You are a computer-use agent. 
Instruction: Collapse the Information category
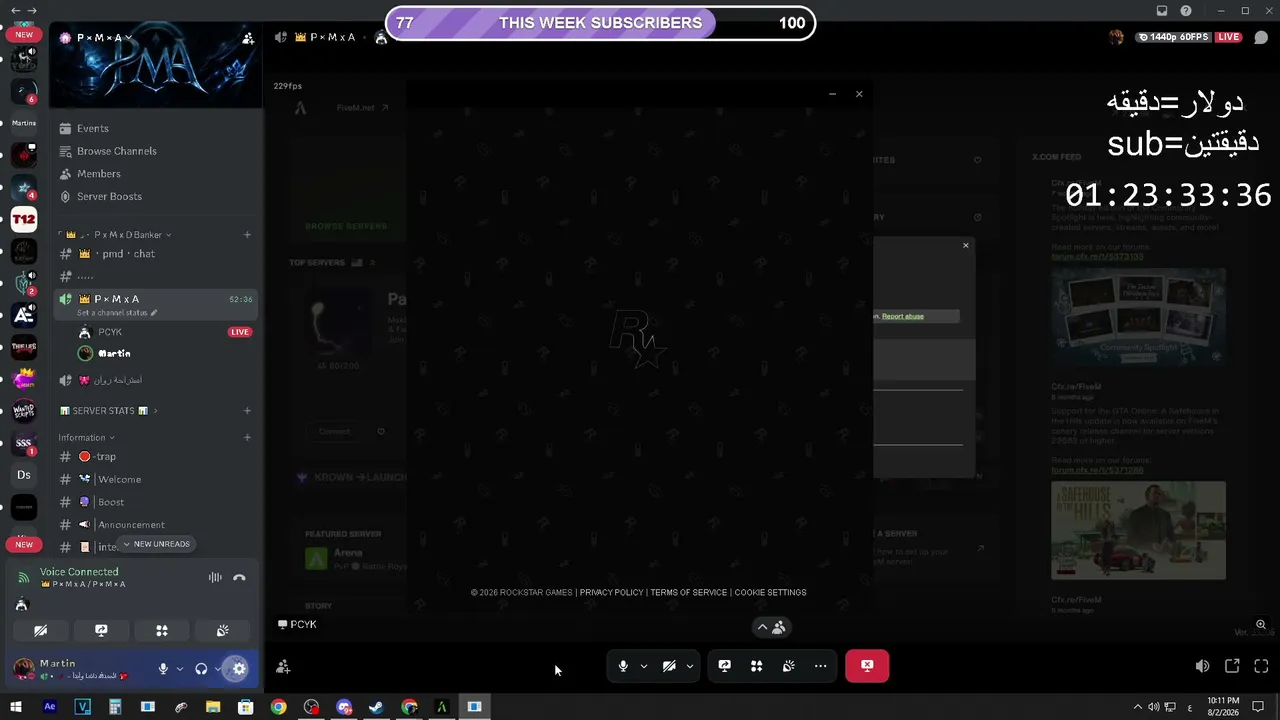[86, 437]
